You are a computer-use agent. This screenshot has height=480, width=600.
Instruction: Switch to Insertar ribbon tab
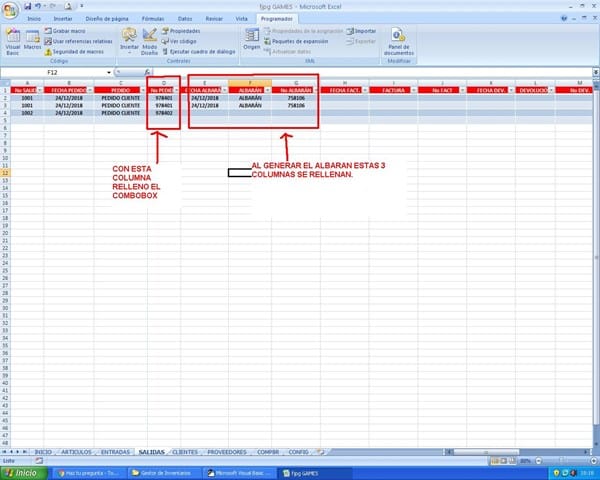[x=63, y=19]
